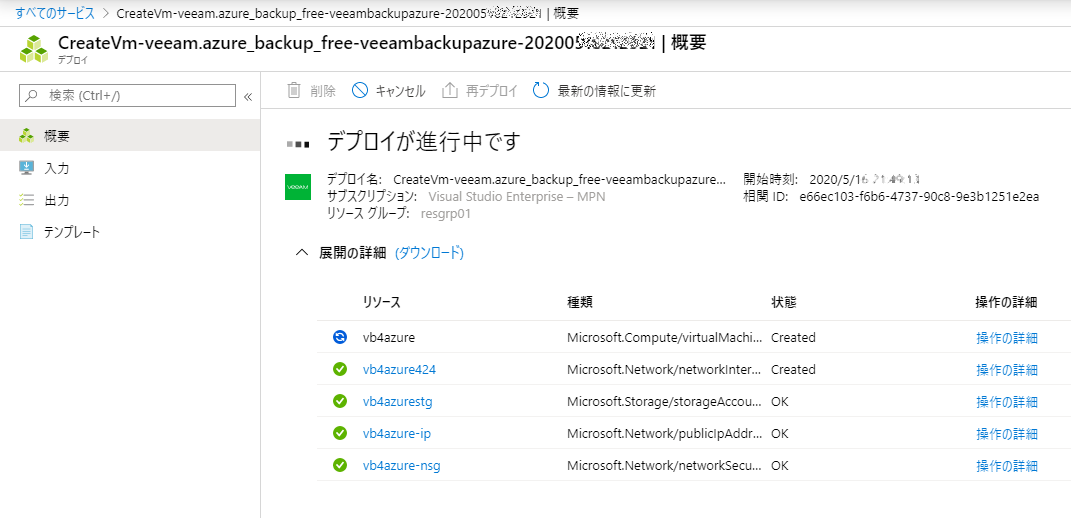Screen dimensions: 1071x518
Task: Click the Microsoft.Network/networkInter... type cell
Action: tap(665, 370)
